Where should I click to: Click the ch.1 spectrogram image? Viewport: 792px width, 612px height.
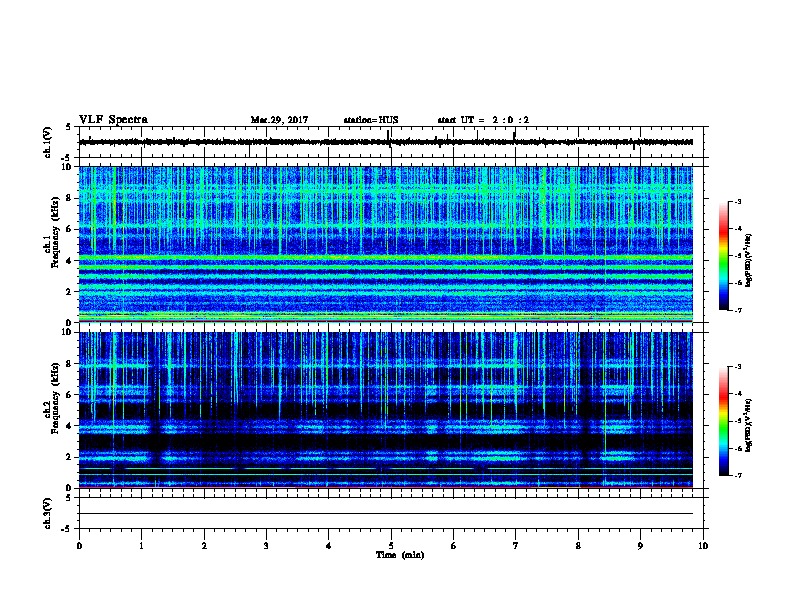(x=386, y=244)
